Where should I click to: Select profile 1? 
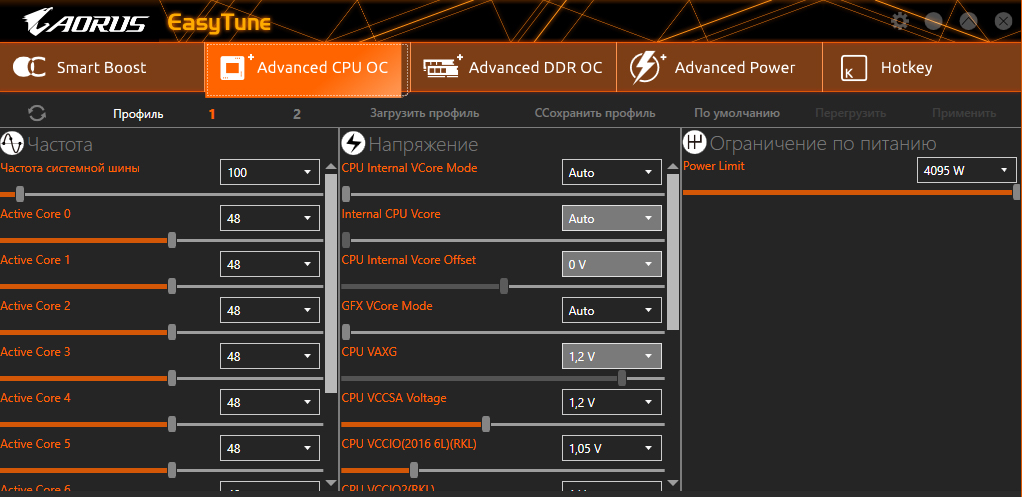click(x=212, y=114)
